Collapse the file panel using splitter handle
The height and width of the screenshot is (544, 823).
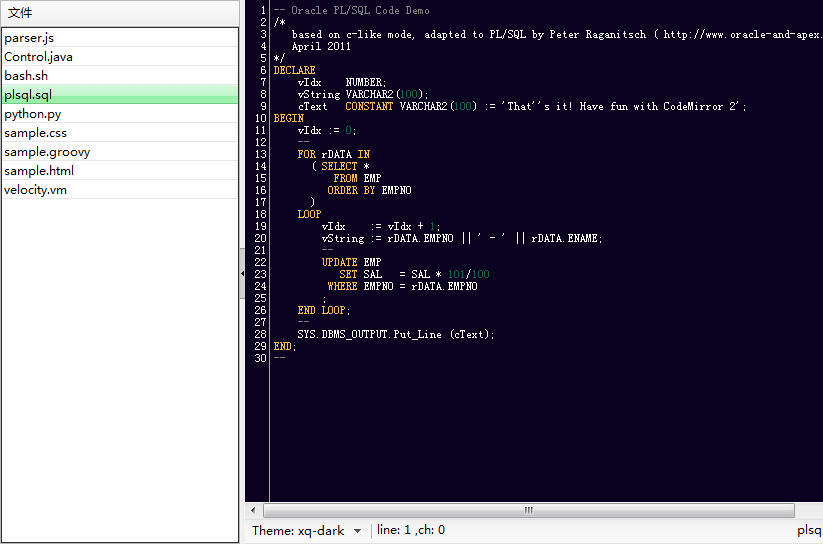click(242, 272)
